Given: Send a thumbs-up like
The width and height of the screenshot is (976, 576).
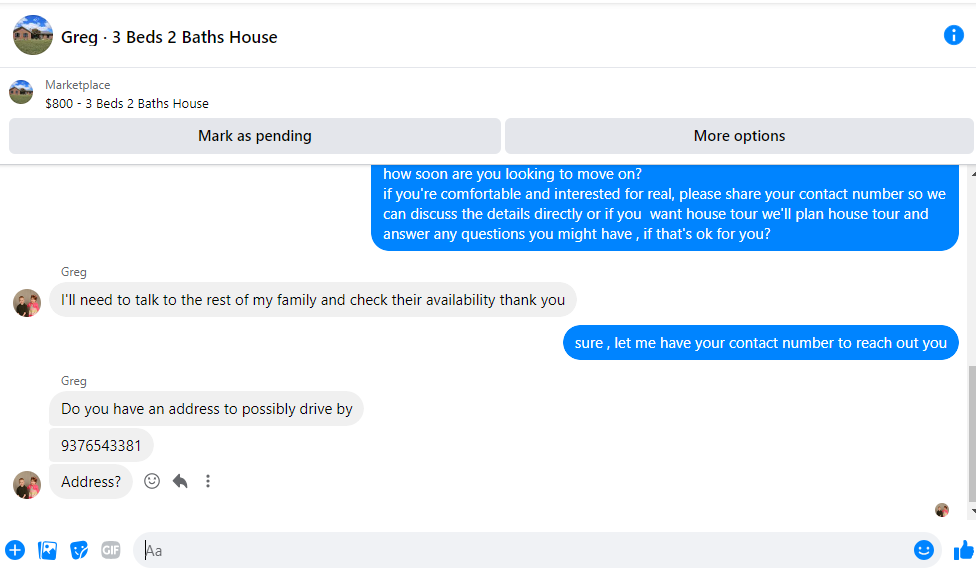Looking at the screenshot, I should pos(964,550).
